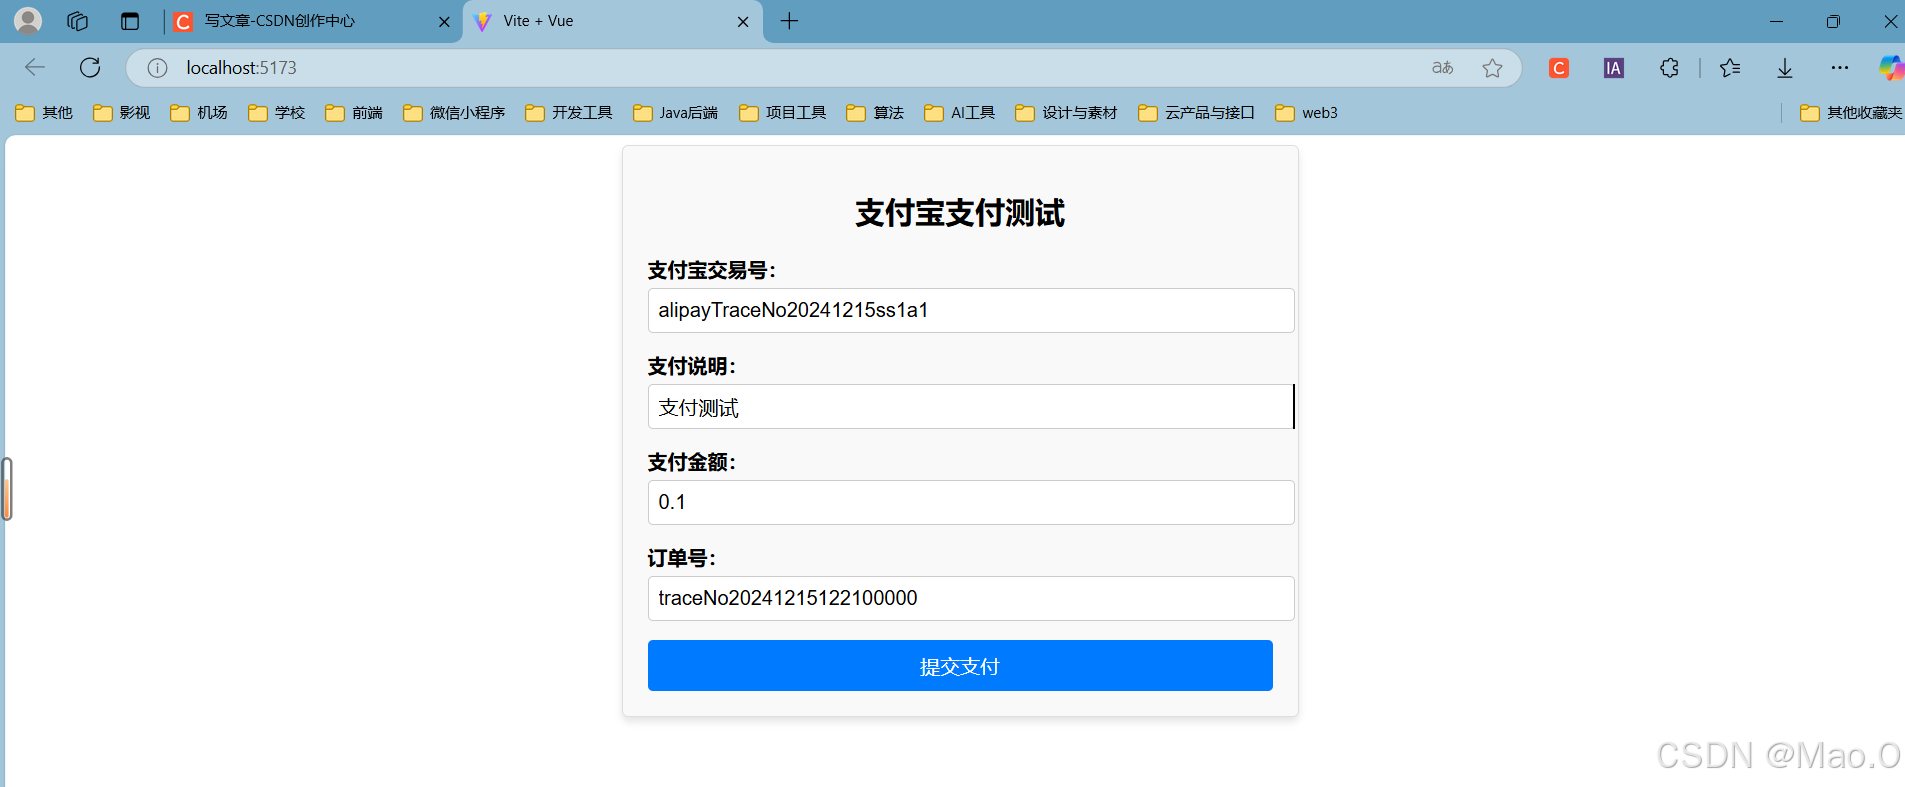This screenshot has width=1905, height=787.
Task: Open the 其他收藏夹 folder
Action: (1851, 113)
